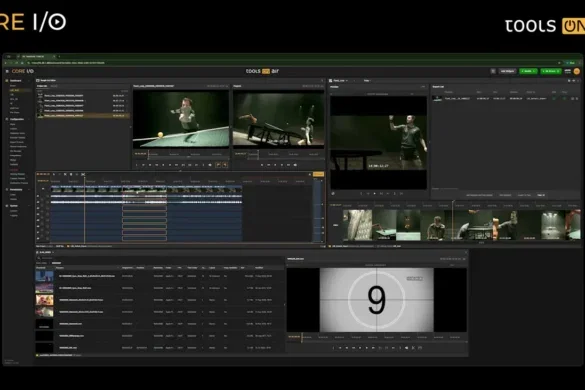585x390 pixels.
Task: Click the solid orange button in the timeline header
Action: (318, 174)
